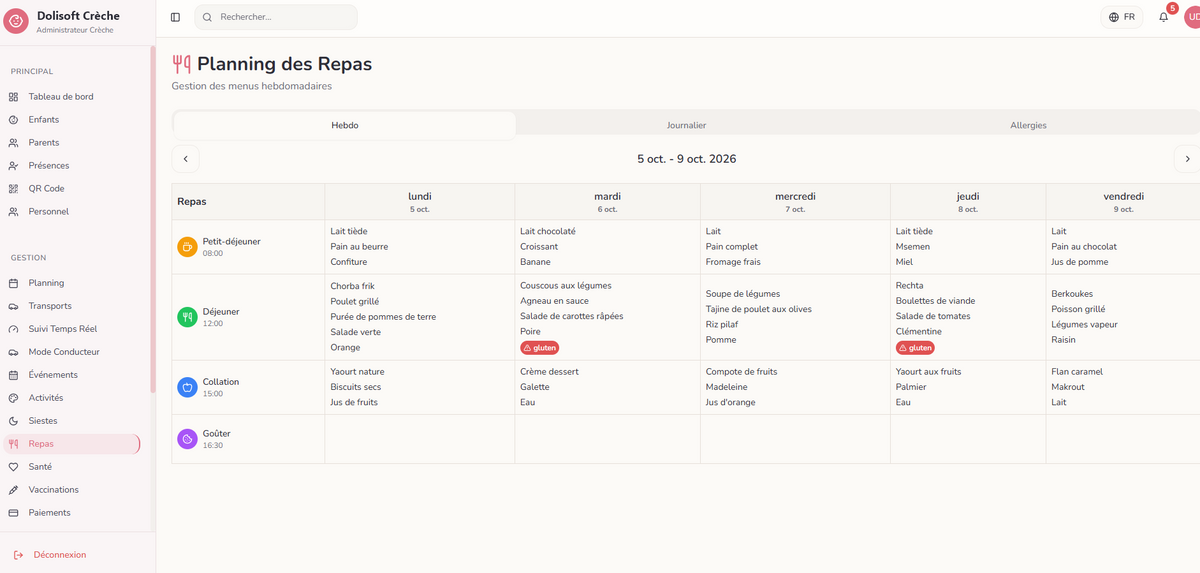Select the Hebdo tab
This screenshot has height=573, width=1200.
click(345, 125)
